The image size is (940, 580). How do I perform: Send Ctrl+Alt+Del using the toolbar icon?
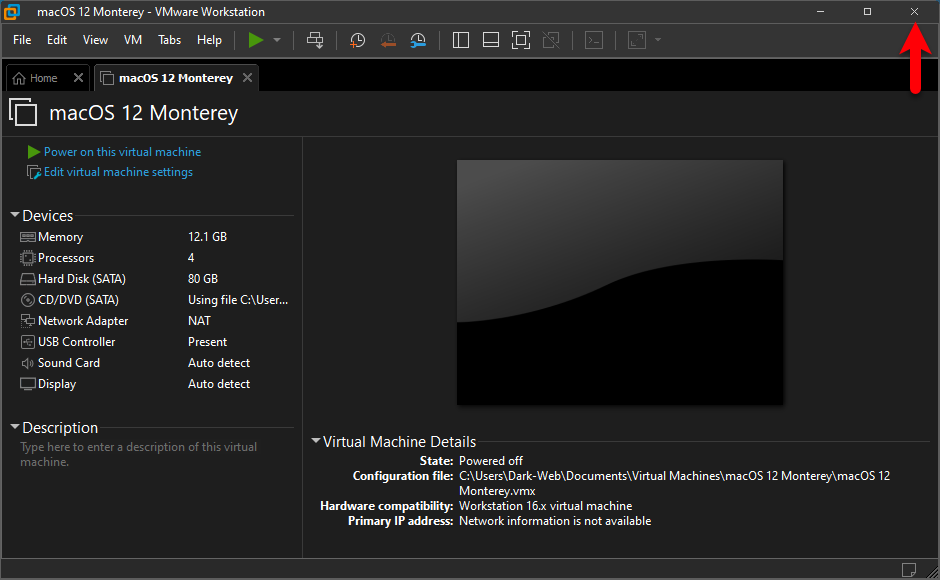[315, 40]
